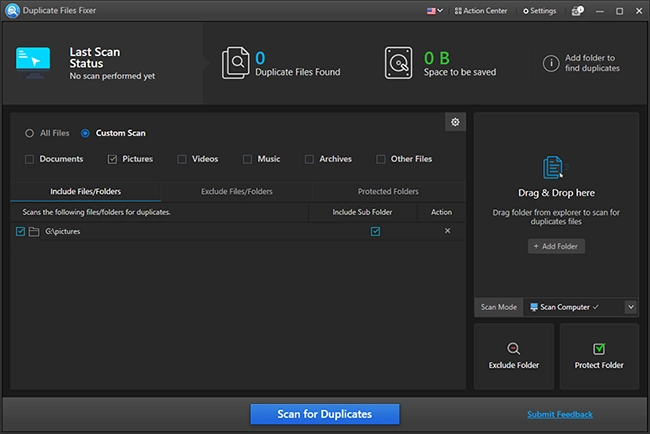Select the All Files radio option

pos(29,133)
